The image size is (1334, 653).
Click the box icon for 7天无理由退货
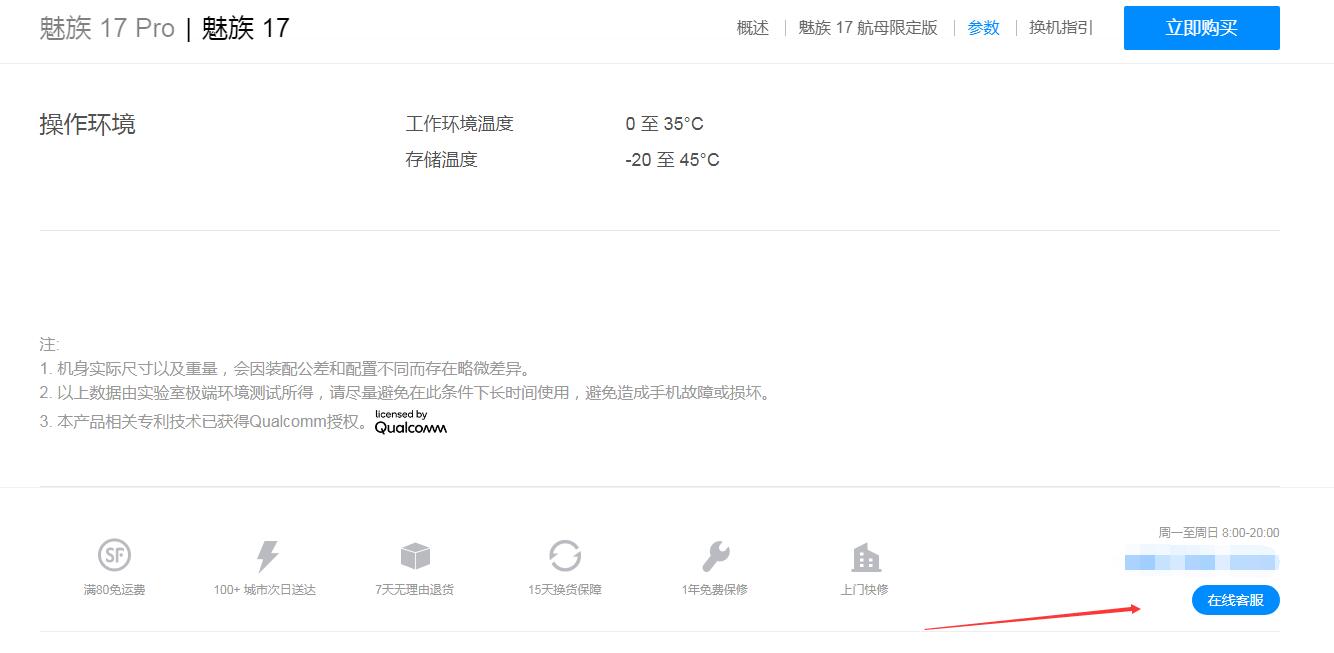tap(415, 556)
